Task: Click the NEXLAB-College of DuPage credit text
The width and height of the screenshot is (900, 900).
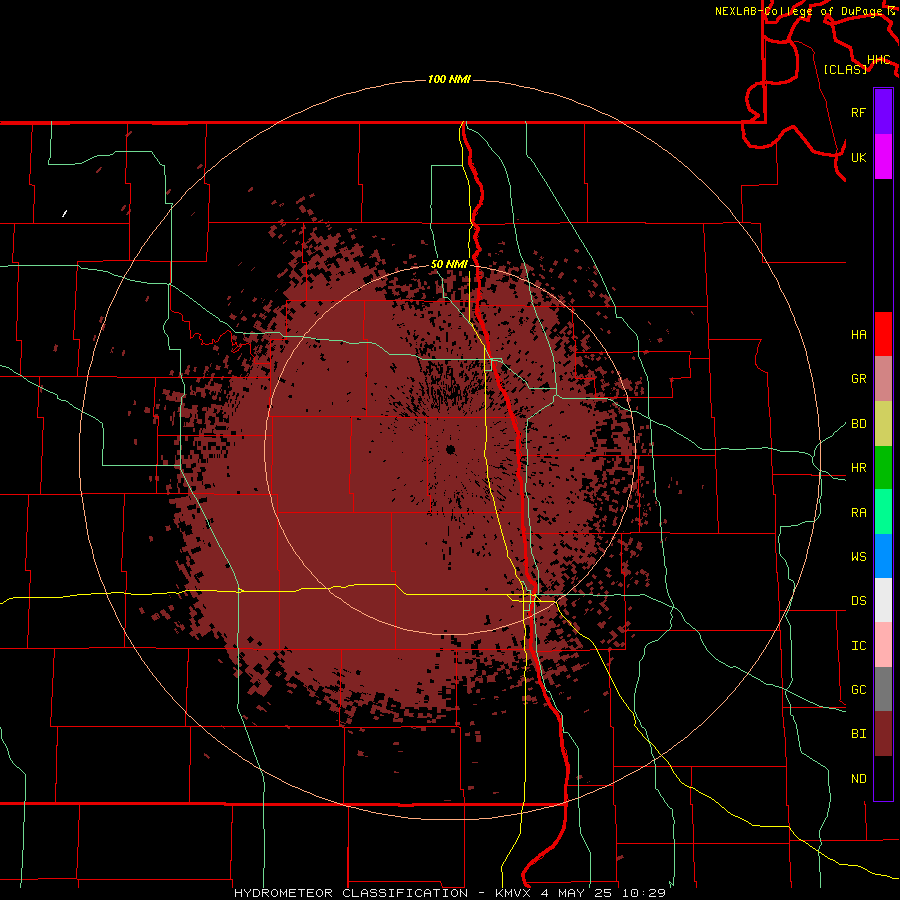Action: coord(798,11)
